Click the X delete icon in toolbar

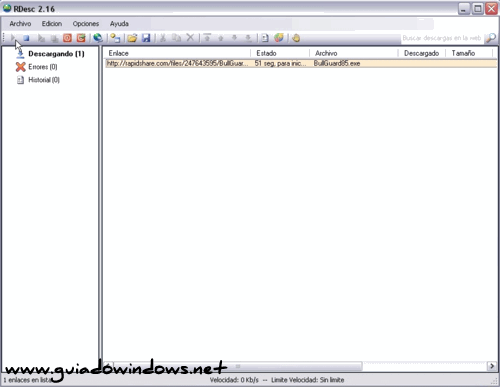tap(190, 38)
